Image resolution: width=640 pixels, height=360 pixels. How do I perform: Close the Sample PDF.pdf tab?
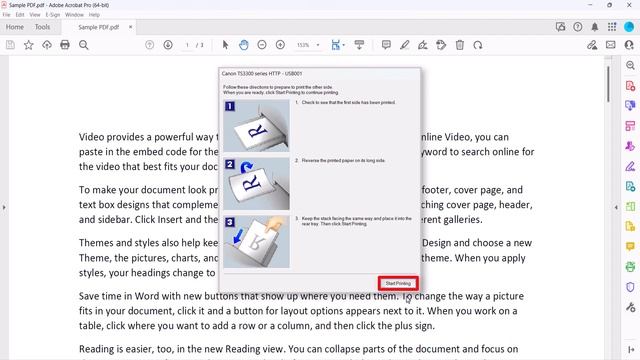click(130, 27)
